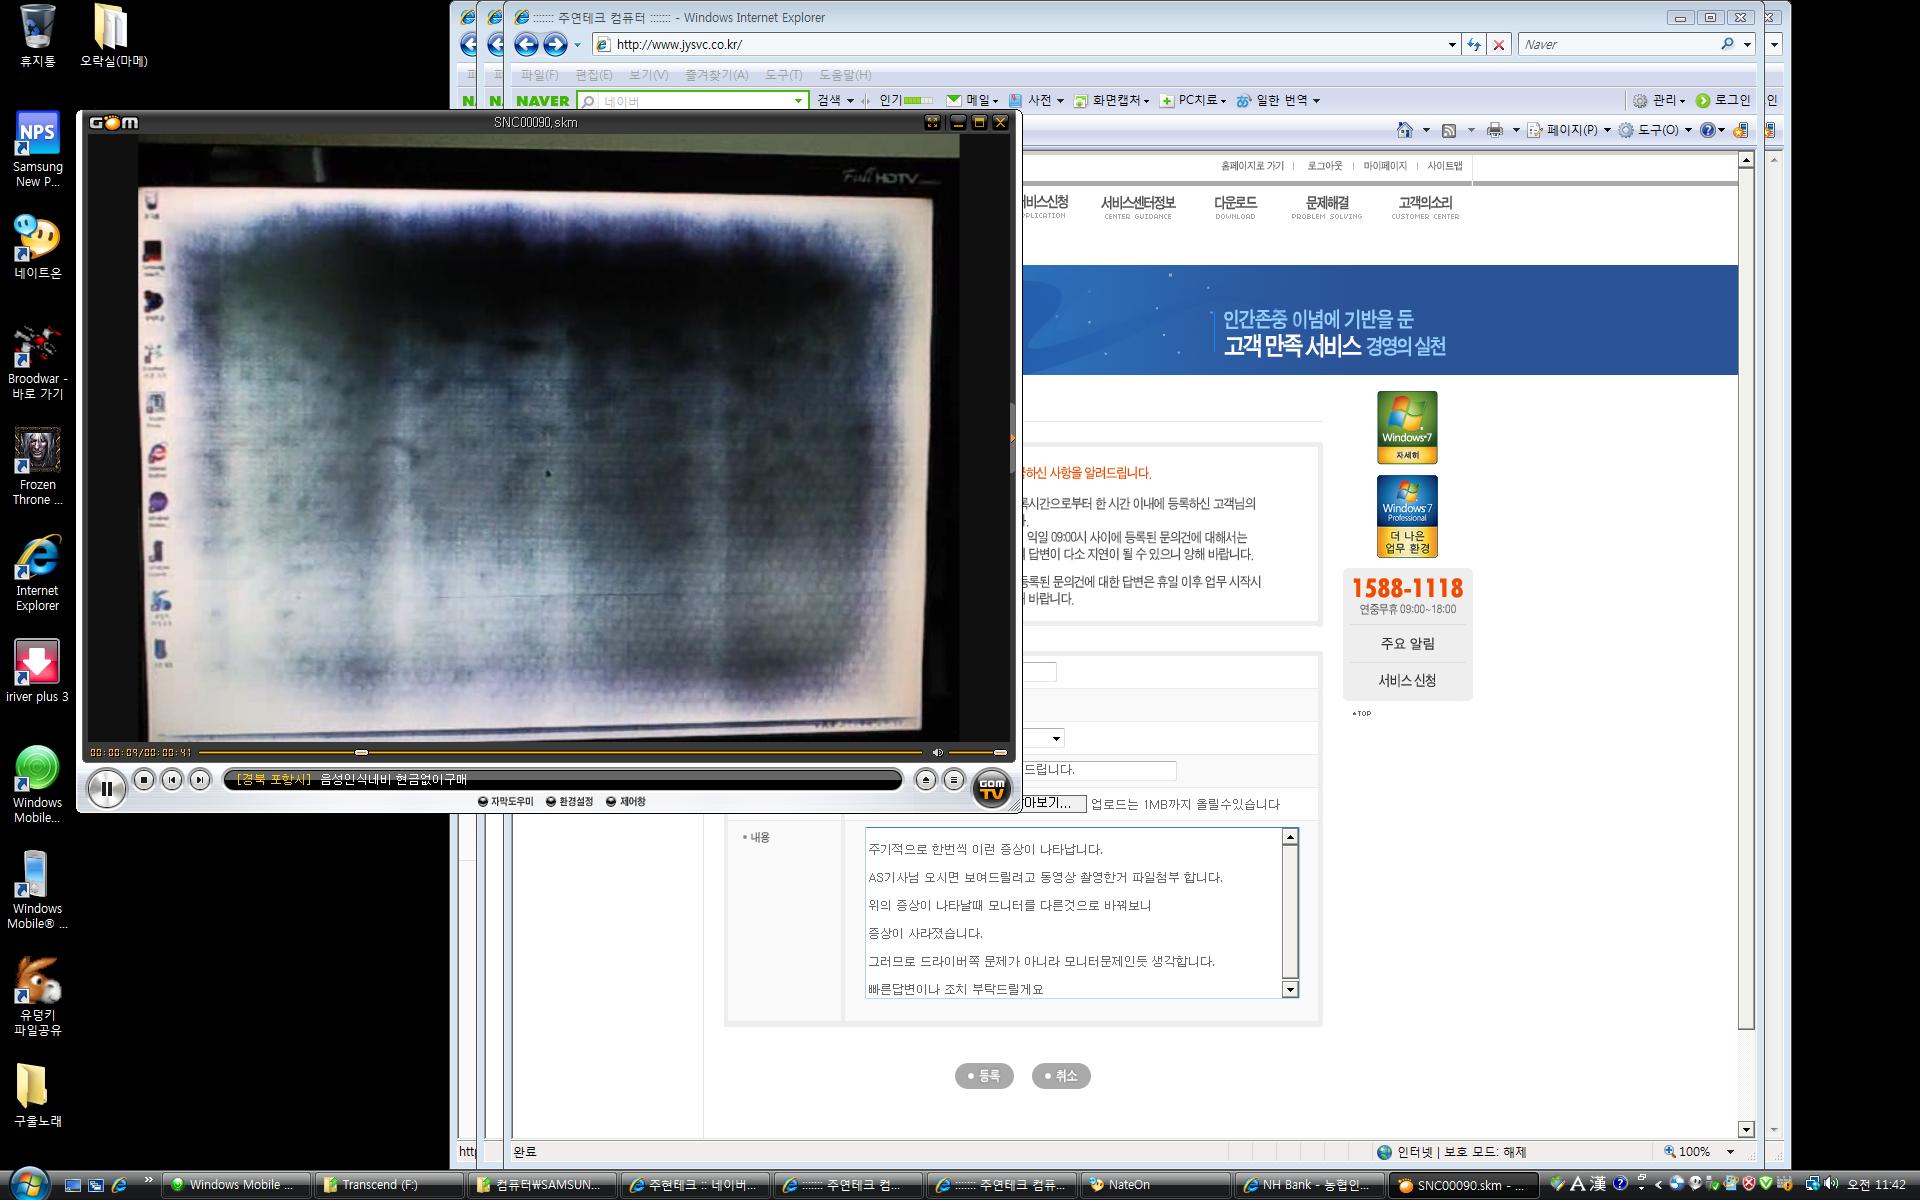Mute audio with GOM speaker icon
The width and height of the screenshot is (1920, 1200).
[937, 752]
